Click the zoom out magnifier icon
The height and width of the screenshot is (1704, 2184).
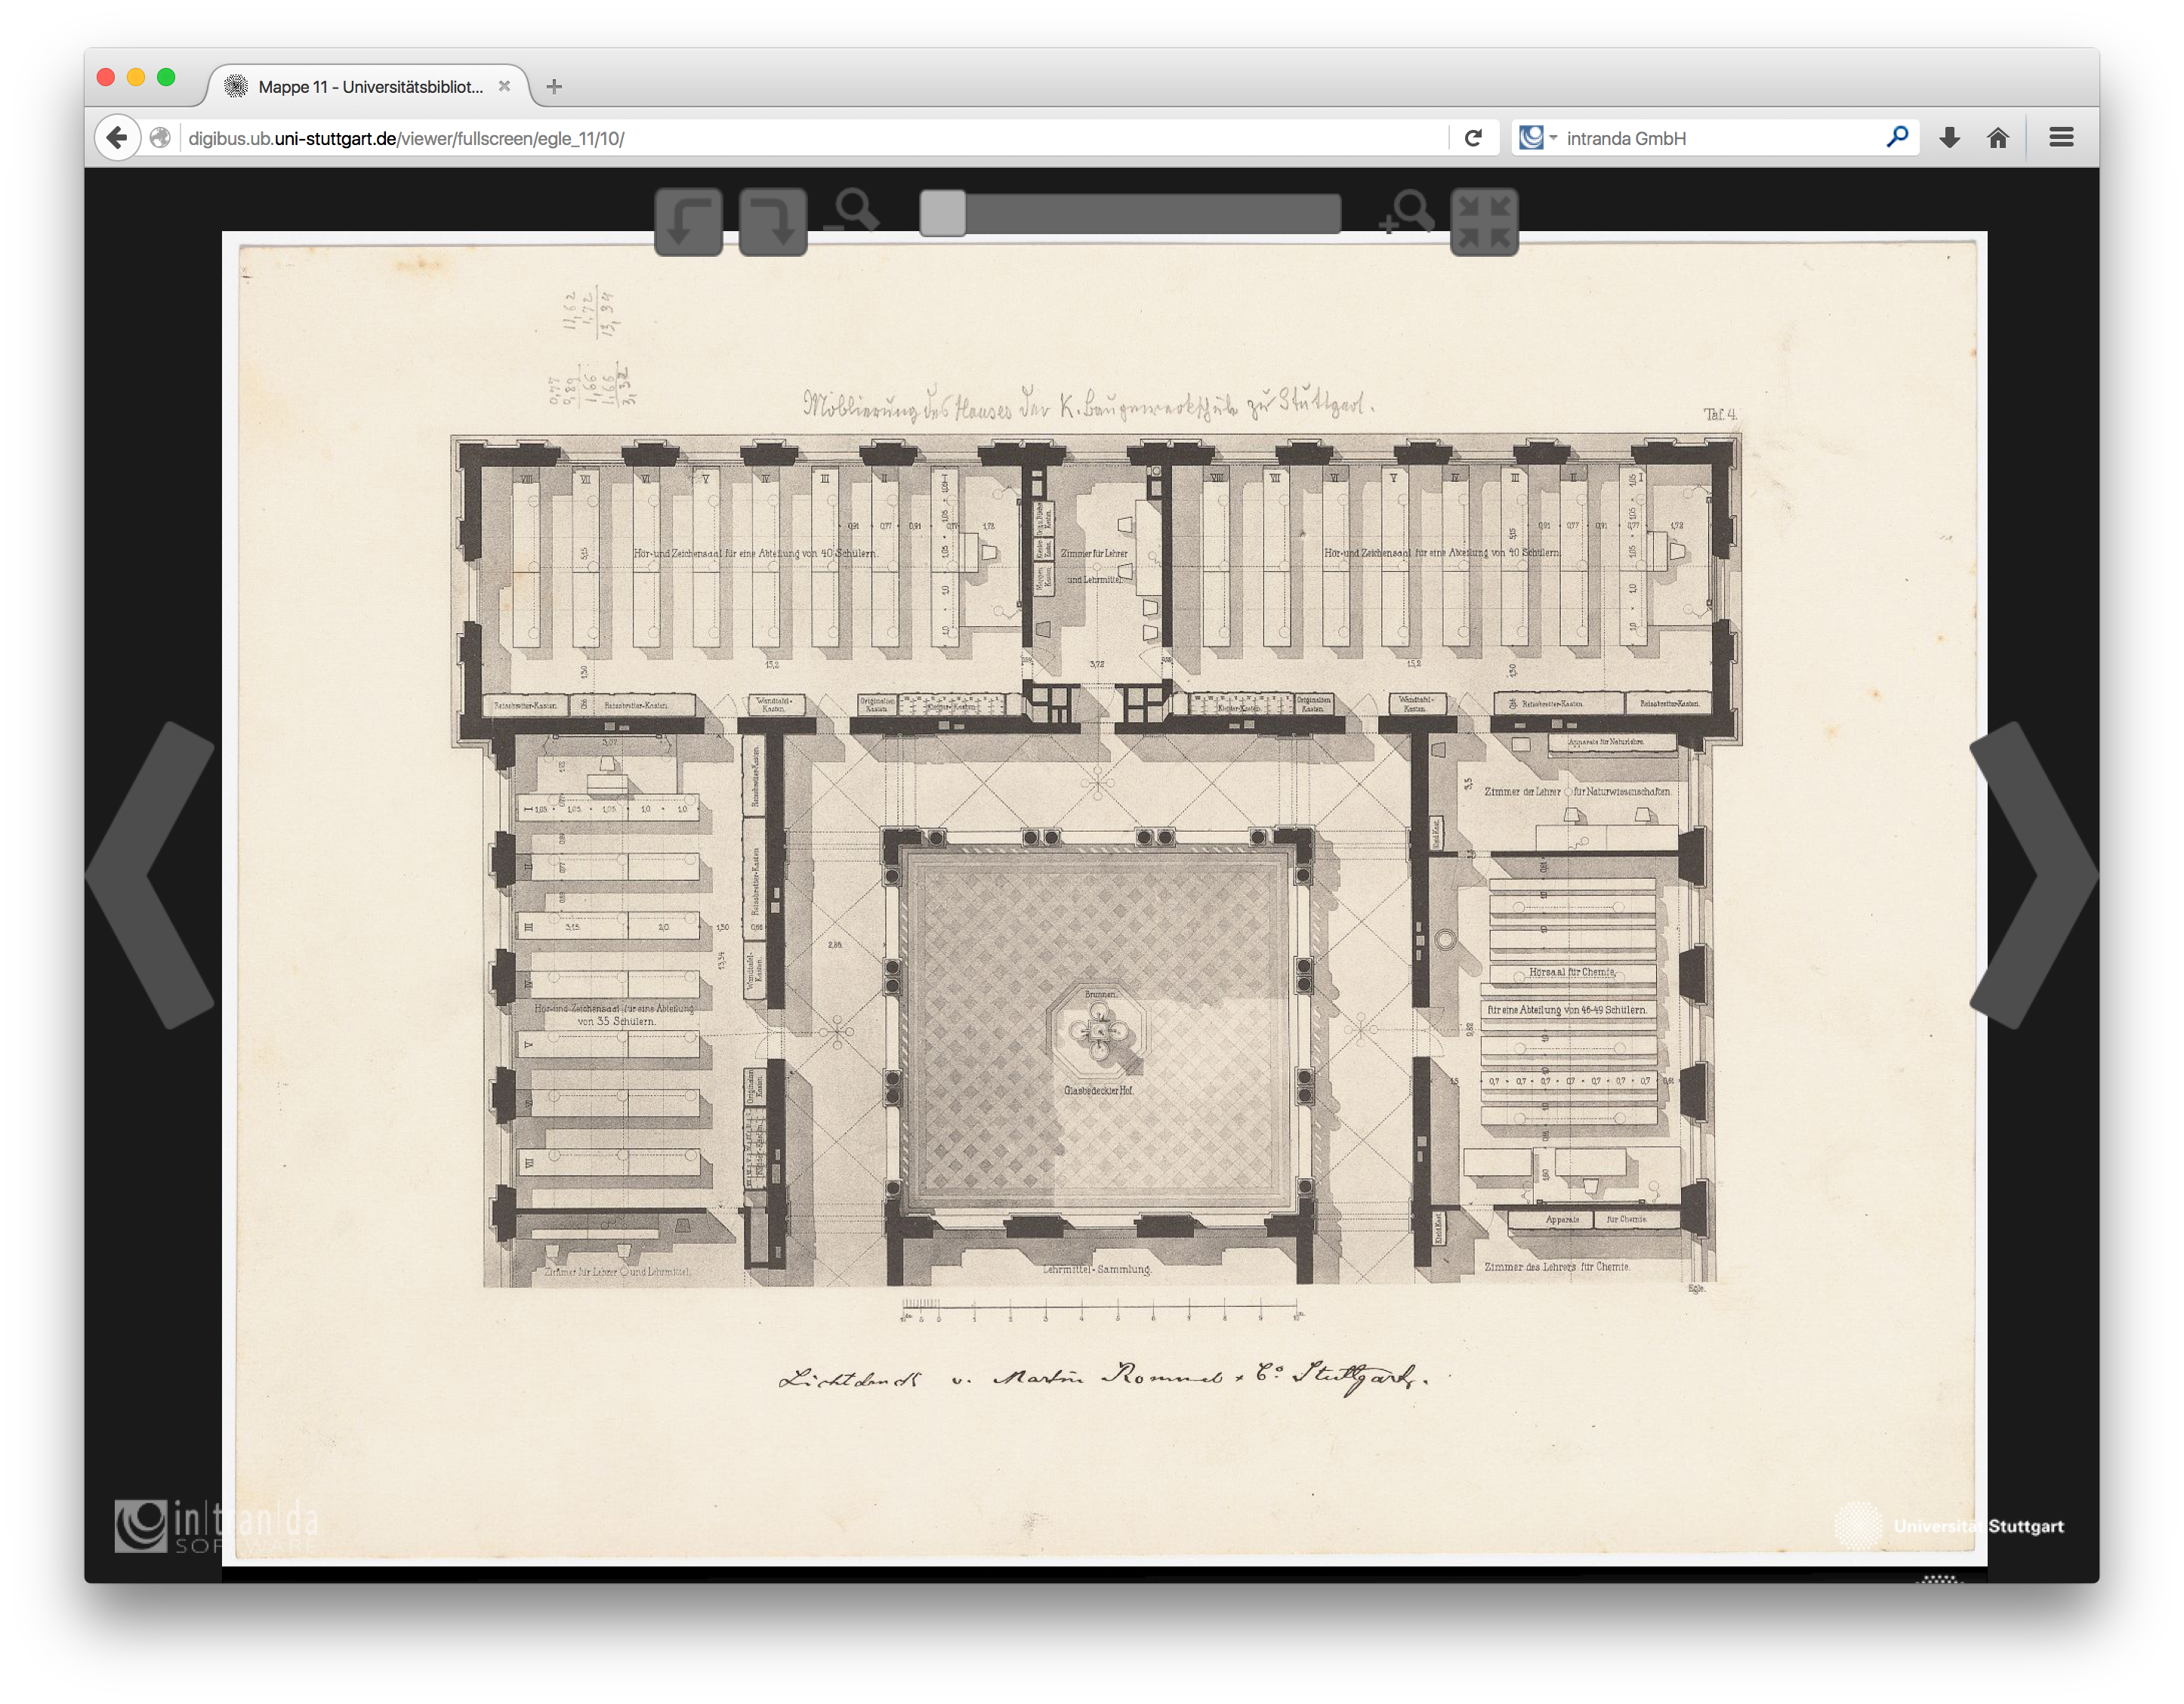[851, 211]
